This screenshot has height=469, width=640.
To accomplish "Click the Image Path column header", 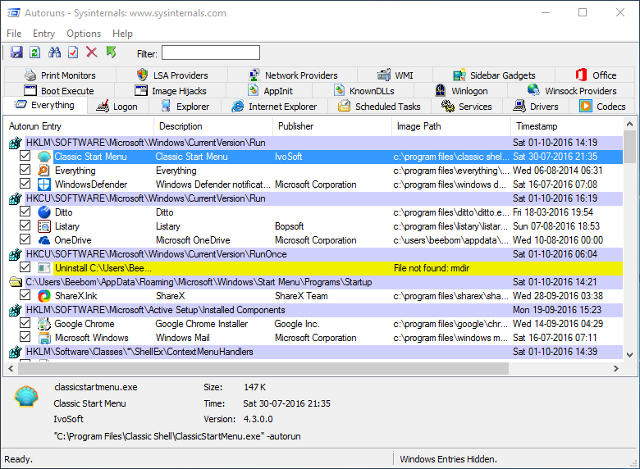I will [x=451, y=127].
